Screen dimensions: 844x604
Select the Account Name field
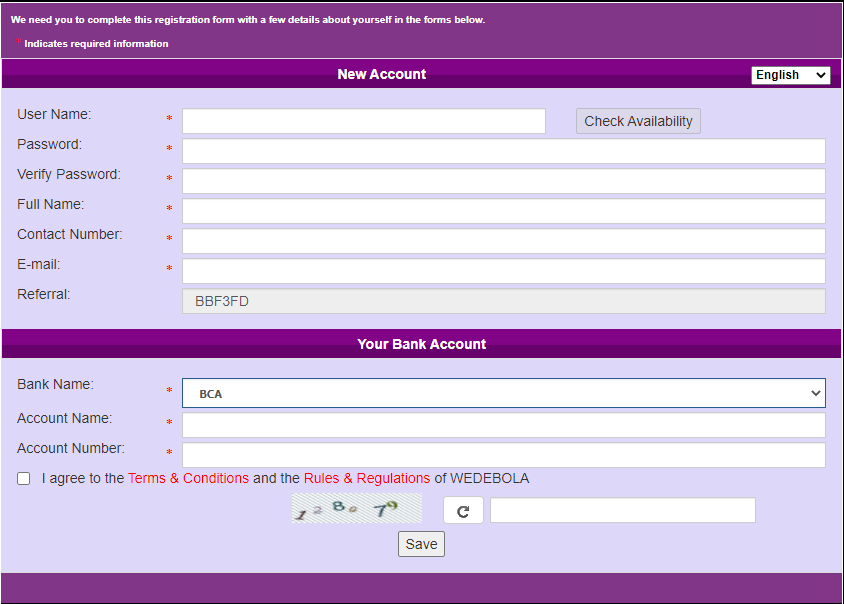tap(503, 425)
